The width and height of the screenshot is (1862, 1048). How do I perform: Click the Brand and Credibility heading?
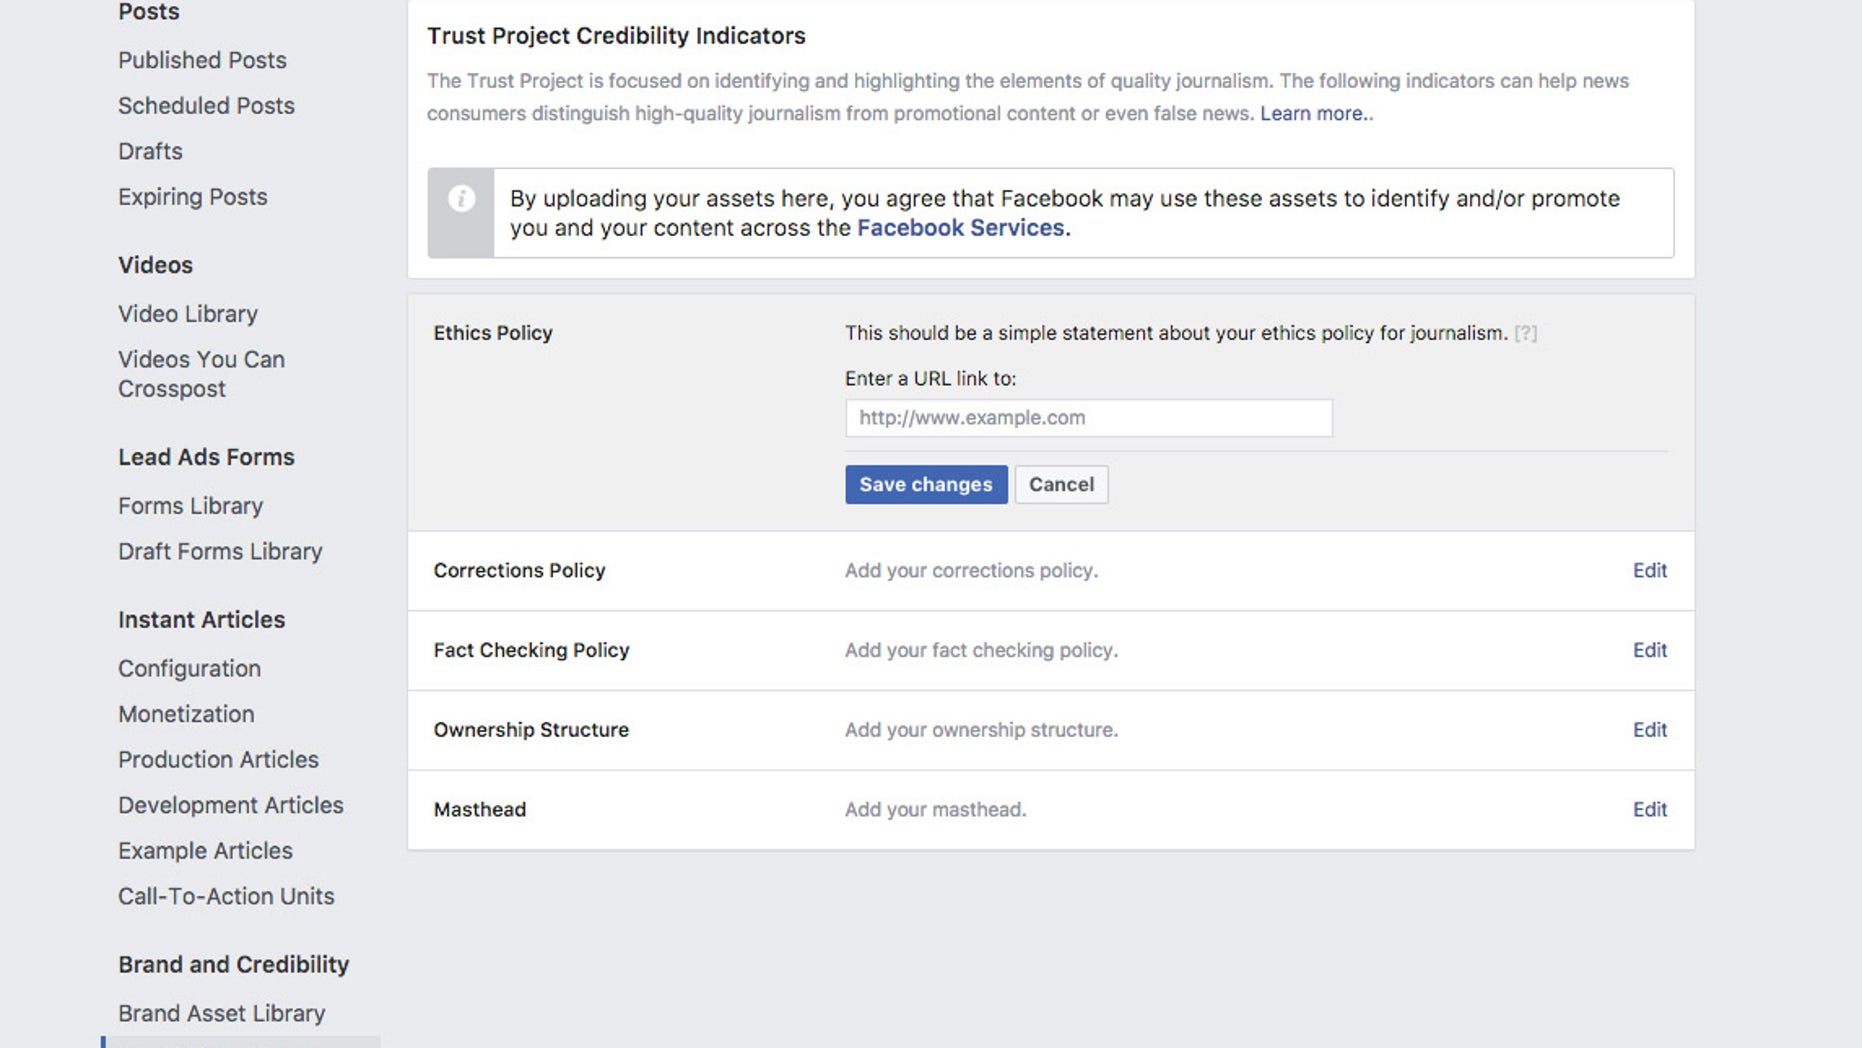pyautogui.click(x=233, y=964)
